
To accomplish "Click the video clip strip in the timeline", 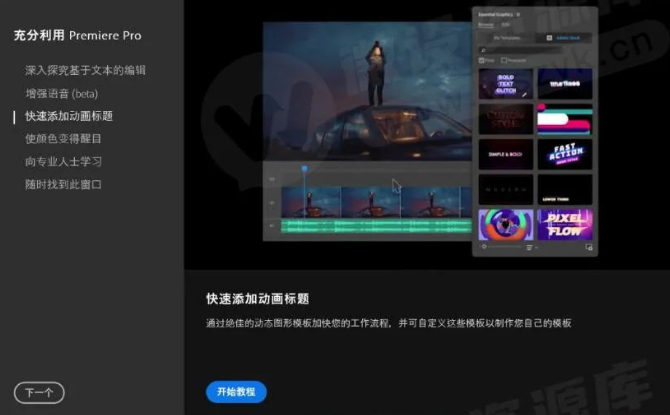I will pyautogui.click(x=376, y=202).
